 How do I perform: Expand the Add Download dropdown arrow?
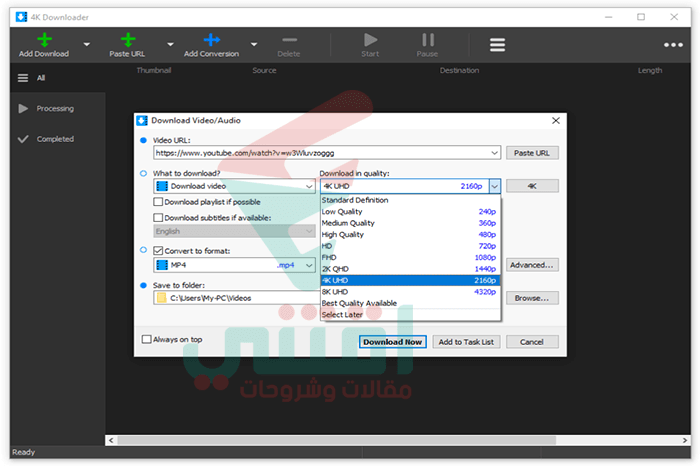pyautogui.click(x=87, y=44)
